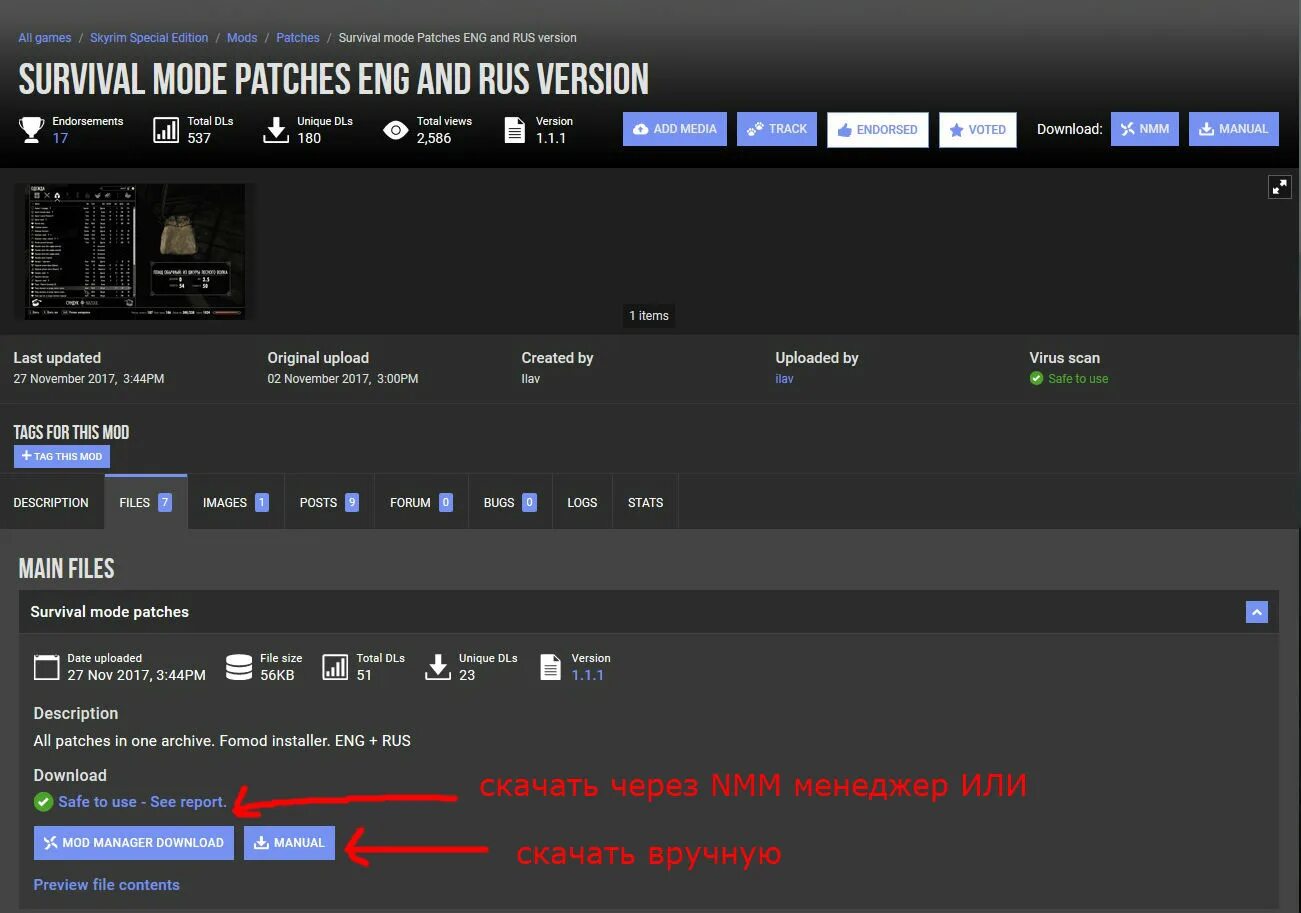Click the 'Main Files' heading
Screen dimensions: 1301x913
tap(67, 569)
